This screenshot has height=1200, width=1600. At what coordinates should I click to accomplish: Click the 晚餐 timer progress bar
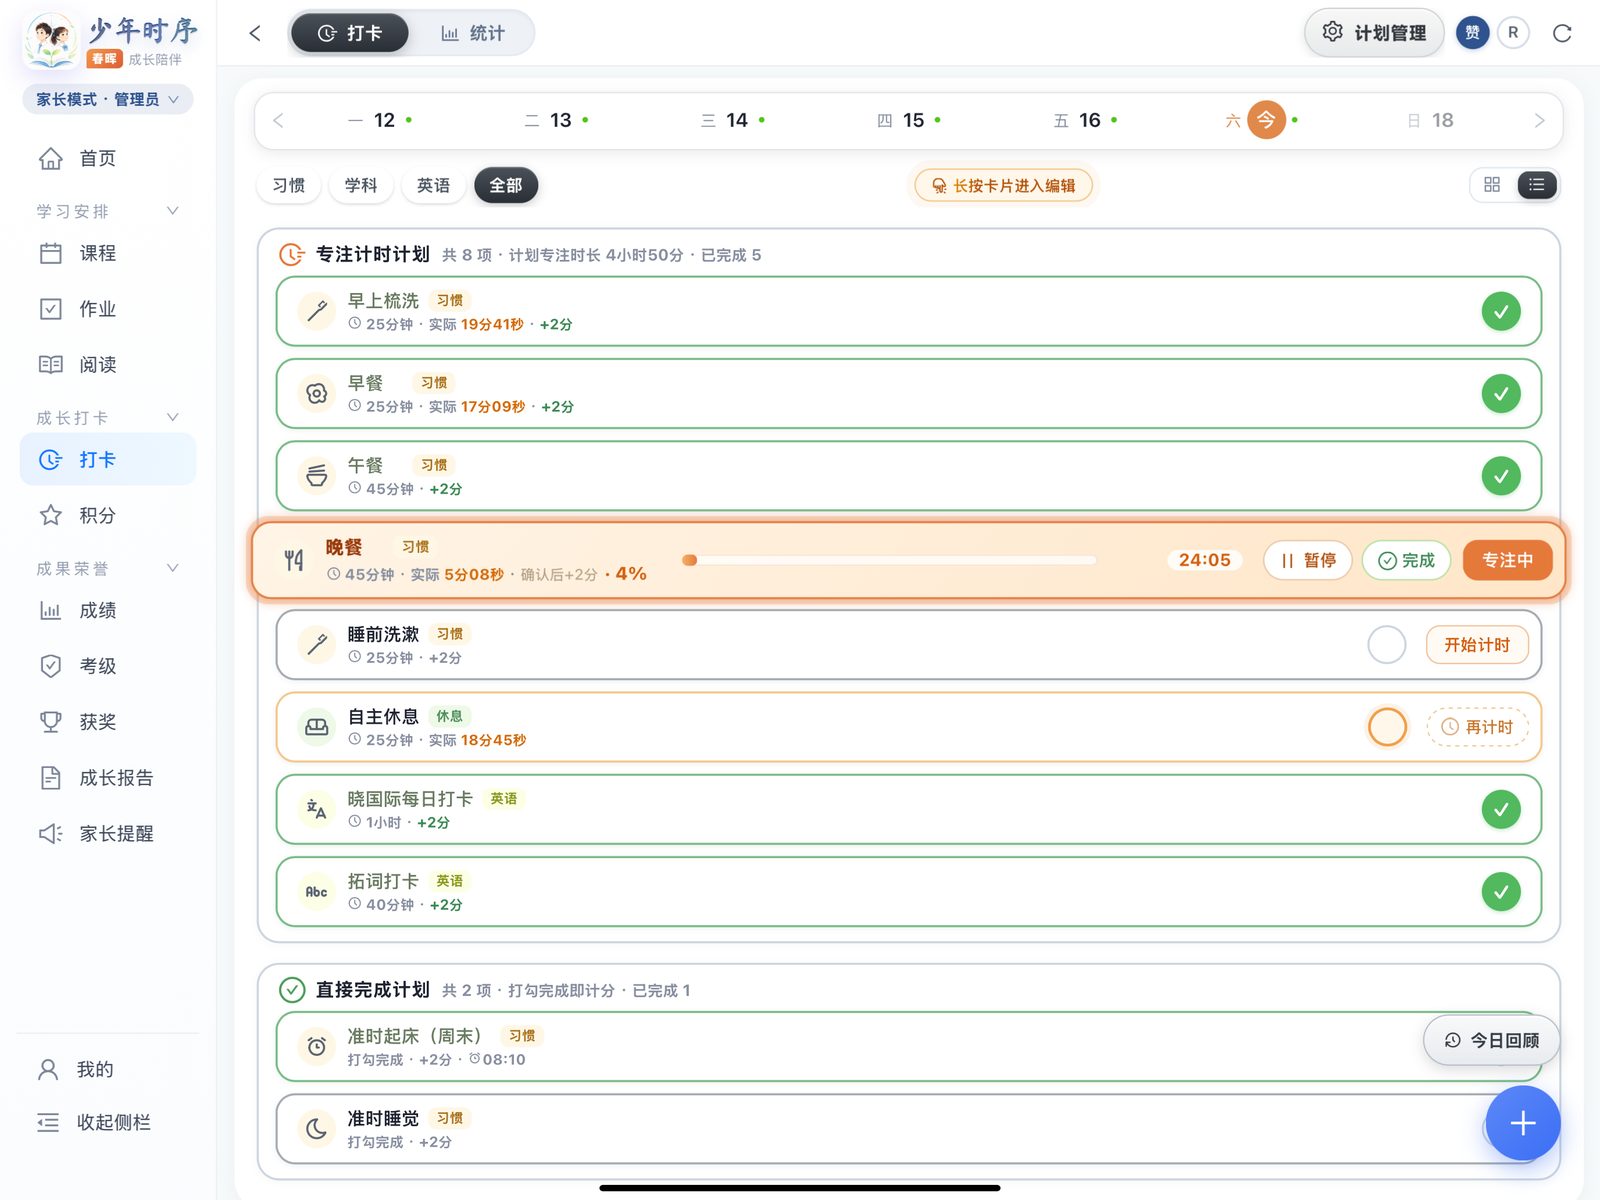tap(889, 560)
